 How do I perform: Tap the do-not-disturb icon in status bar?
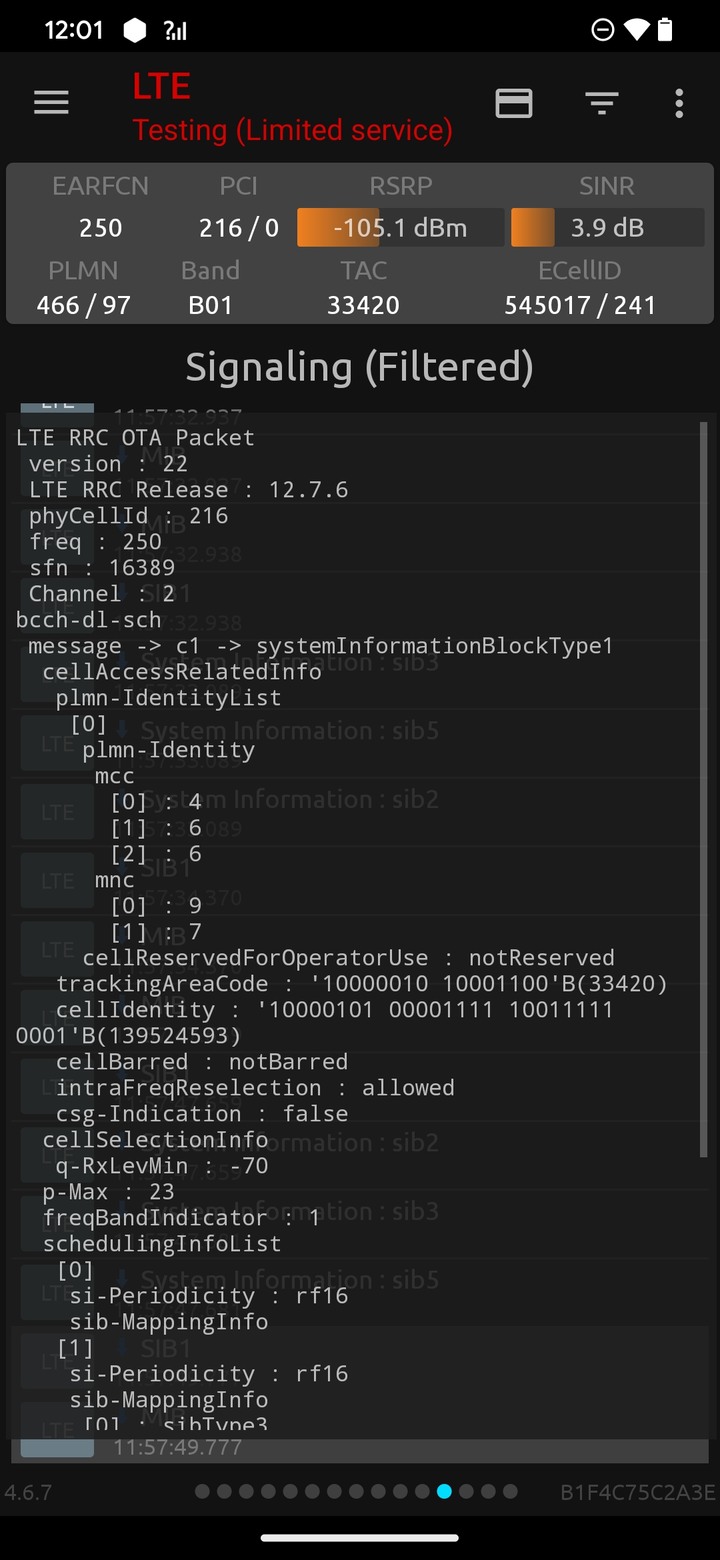602,30
